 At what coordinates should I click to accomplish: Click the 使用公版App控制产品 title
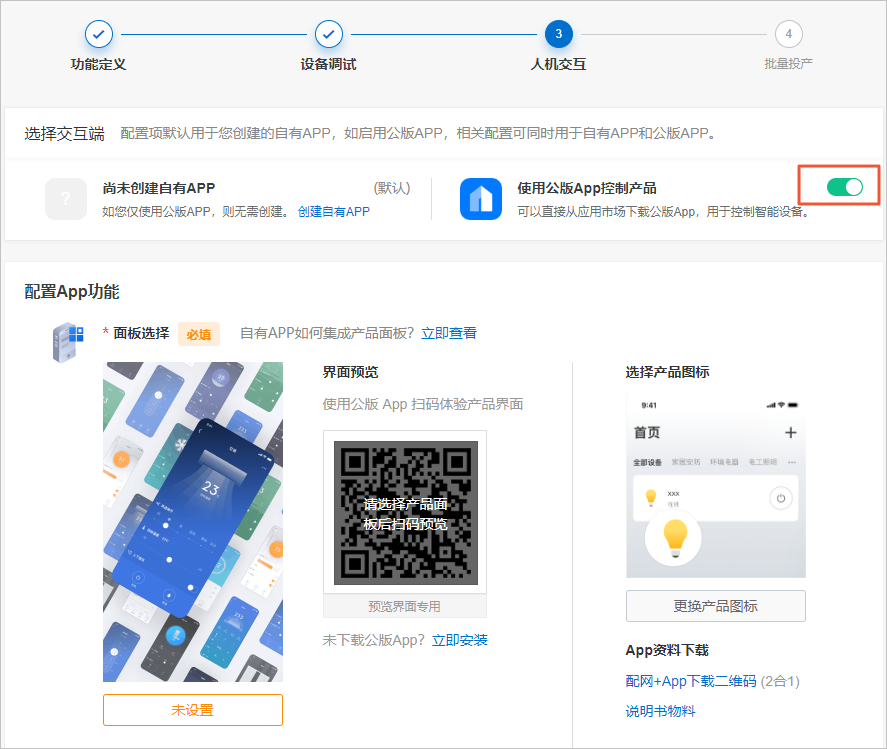pyautogui.click(x=587, y=188)
